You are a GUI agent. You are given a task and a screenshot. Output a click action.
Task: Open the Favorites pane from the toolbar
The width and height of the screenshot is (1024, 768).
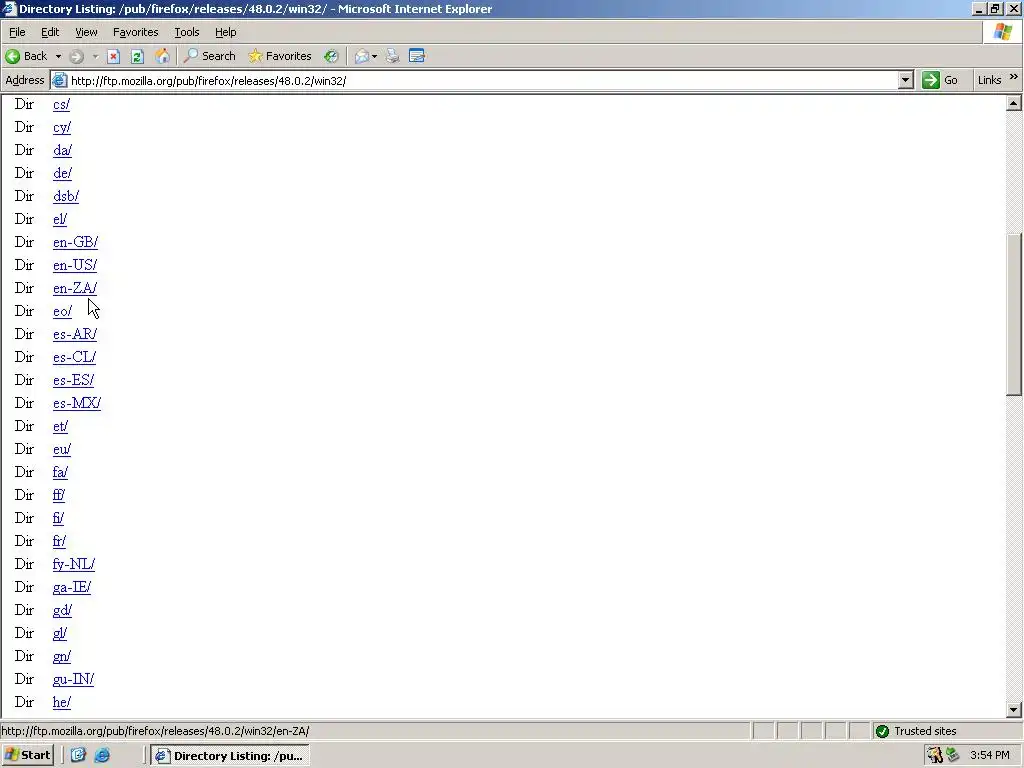coord(280,56)
